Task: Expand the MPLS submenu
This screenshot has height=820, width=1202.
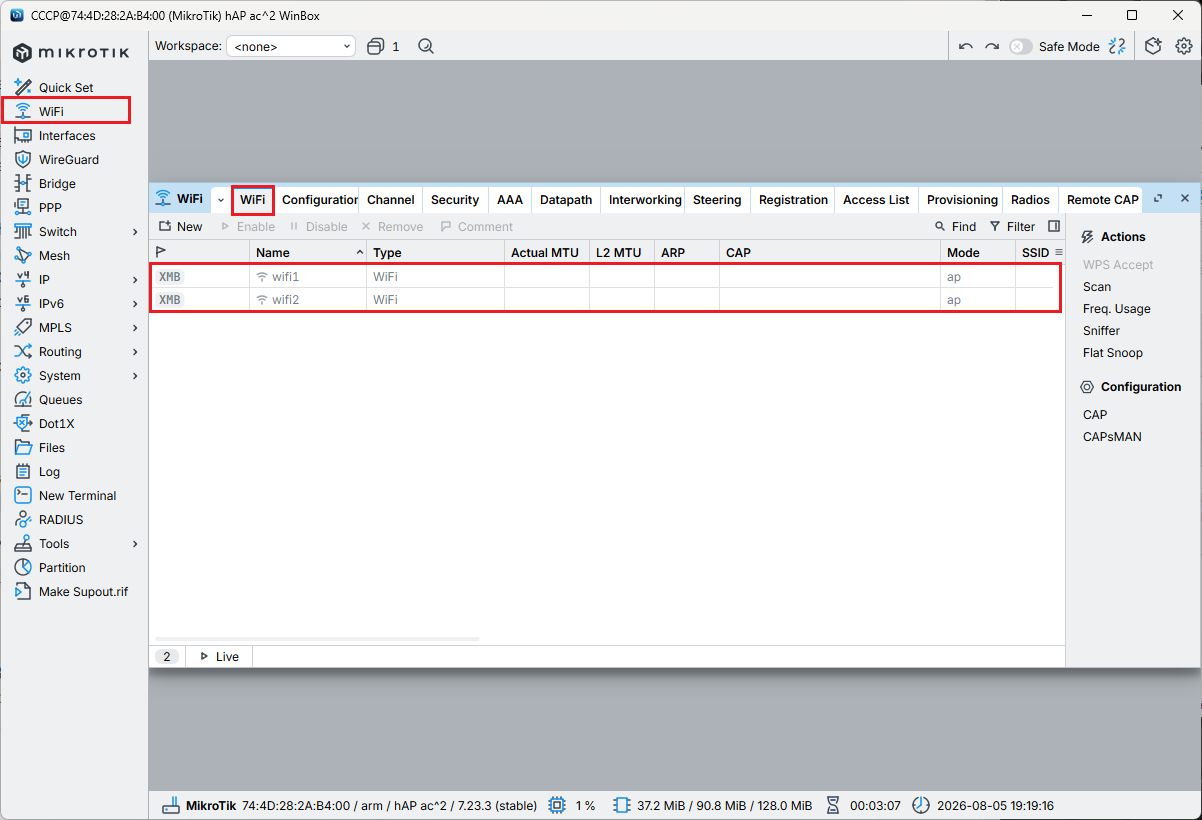Action: (135, 328)
